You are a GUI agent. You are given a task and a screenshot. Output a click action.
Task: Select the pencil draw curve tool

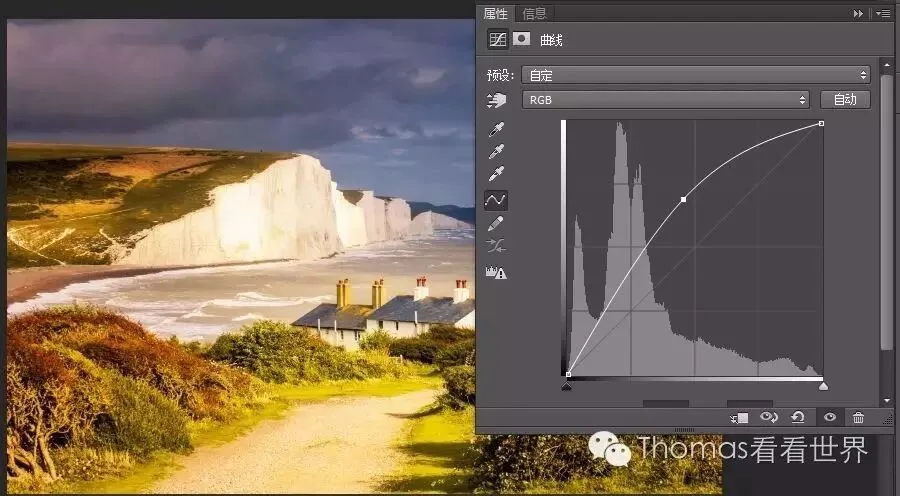(x=495, y=223)
